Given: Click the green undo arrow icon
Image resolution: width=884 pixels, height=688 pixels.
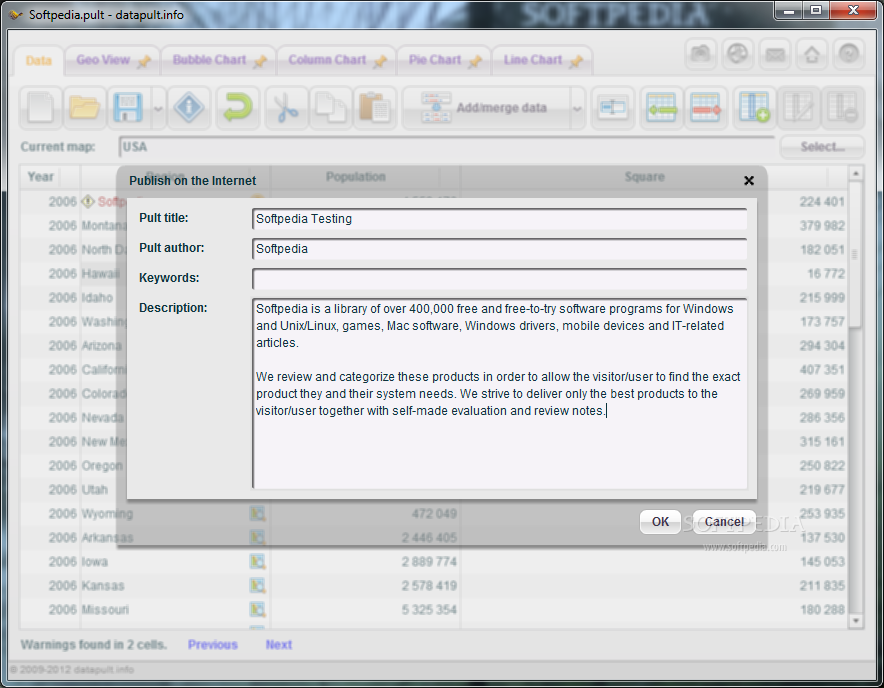Looking at the screenshot, I should coord(237,107).
